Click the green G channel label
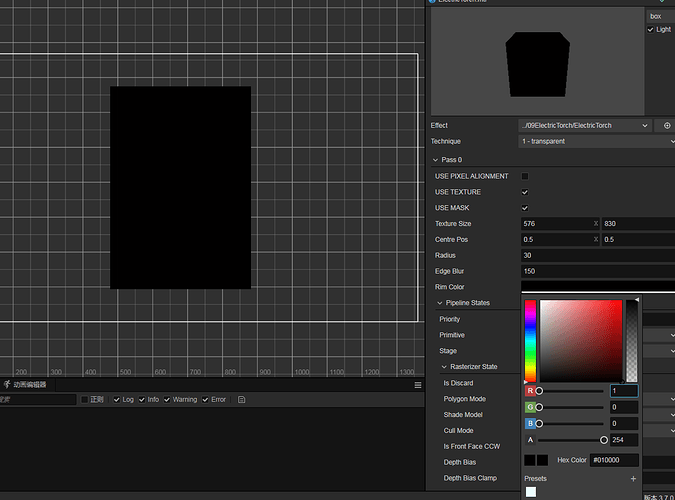Viewport: 675px width, 500px height. pyautogui.click(x=529, y=407)
